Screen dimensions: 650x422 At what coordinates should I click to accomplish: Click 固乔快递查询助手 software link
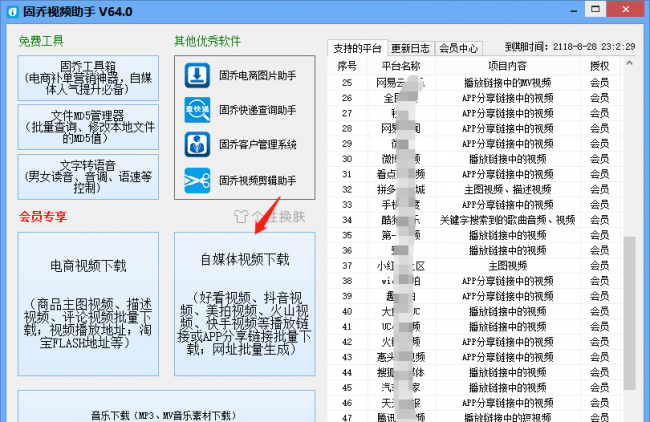coord(257,110)
